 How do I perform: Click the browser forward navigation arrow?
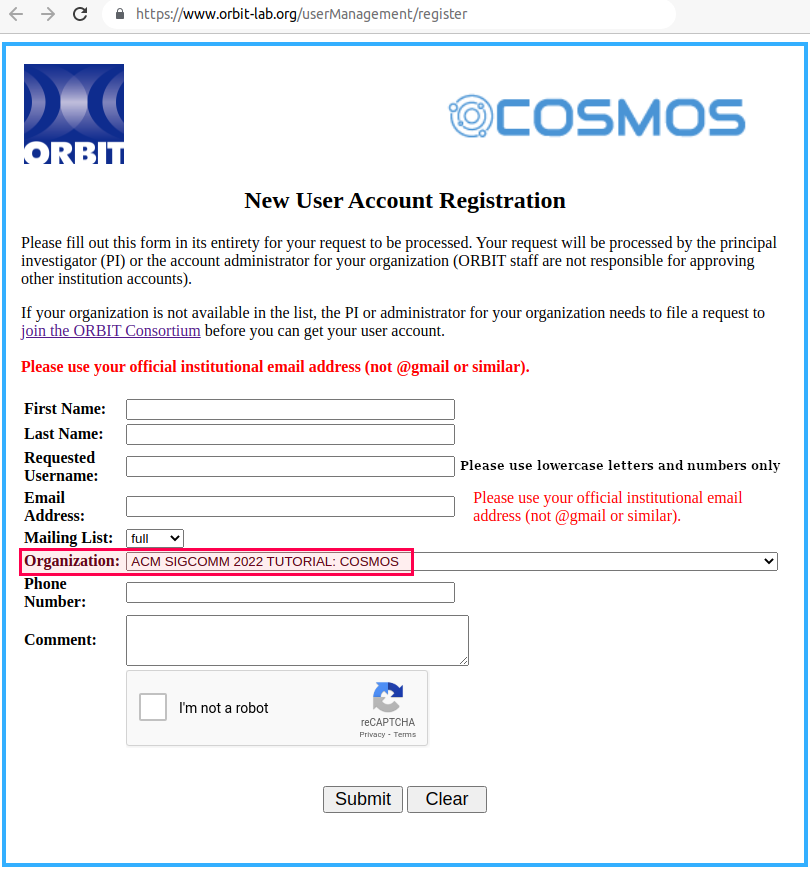pos(47,14)
